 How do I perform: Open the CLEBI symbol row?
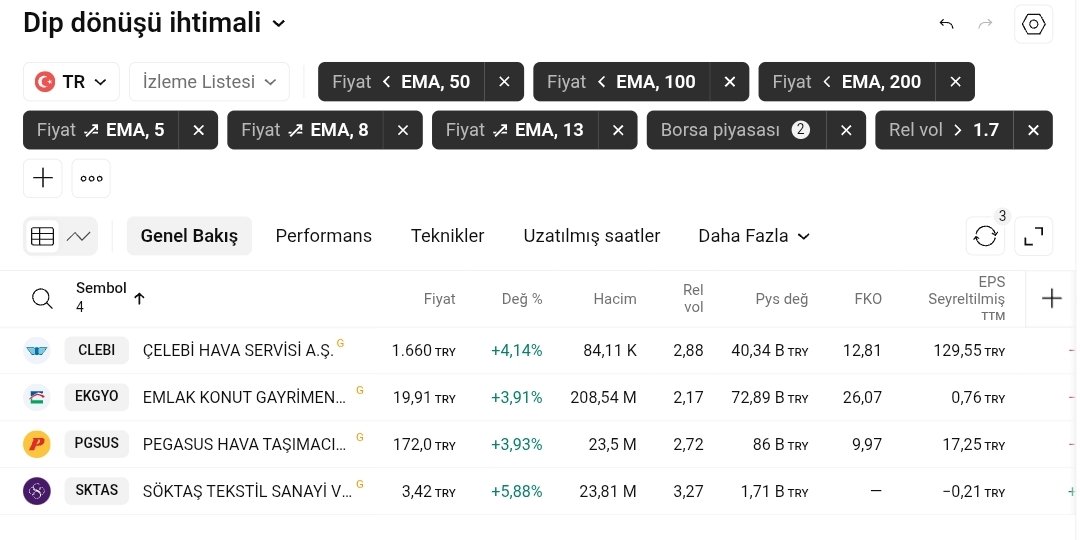click(537, 351)
